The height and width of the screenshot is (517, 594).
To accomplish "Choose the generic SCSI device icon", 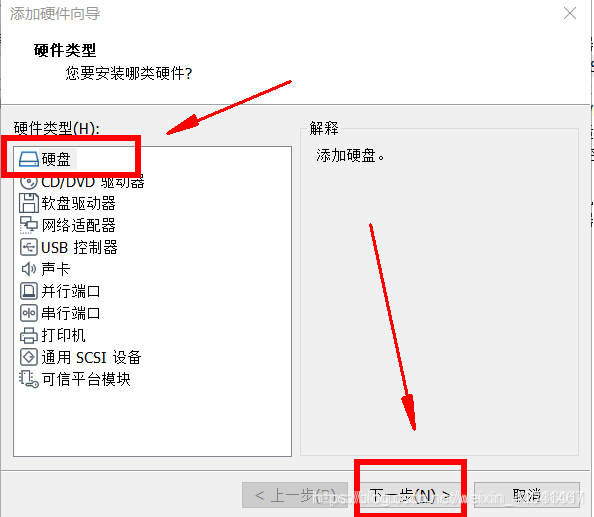I will tap(29, 357).
